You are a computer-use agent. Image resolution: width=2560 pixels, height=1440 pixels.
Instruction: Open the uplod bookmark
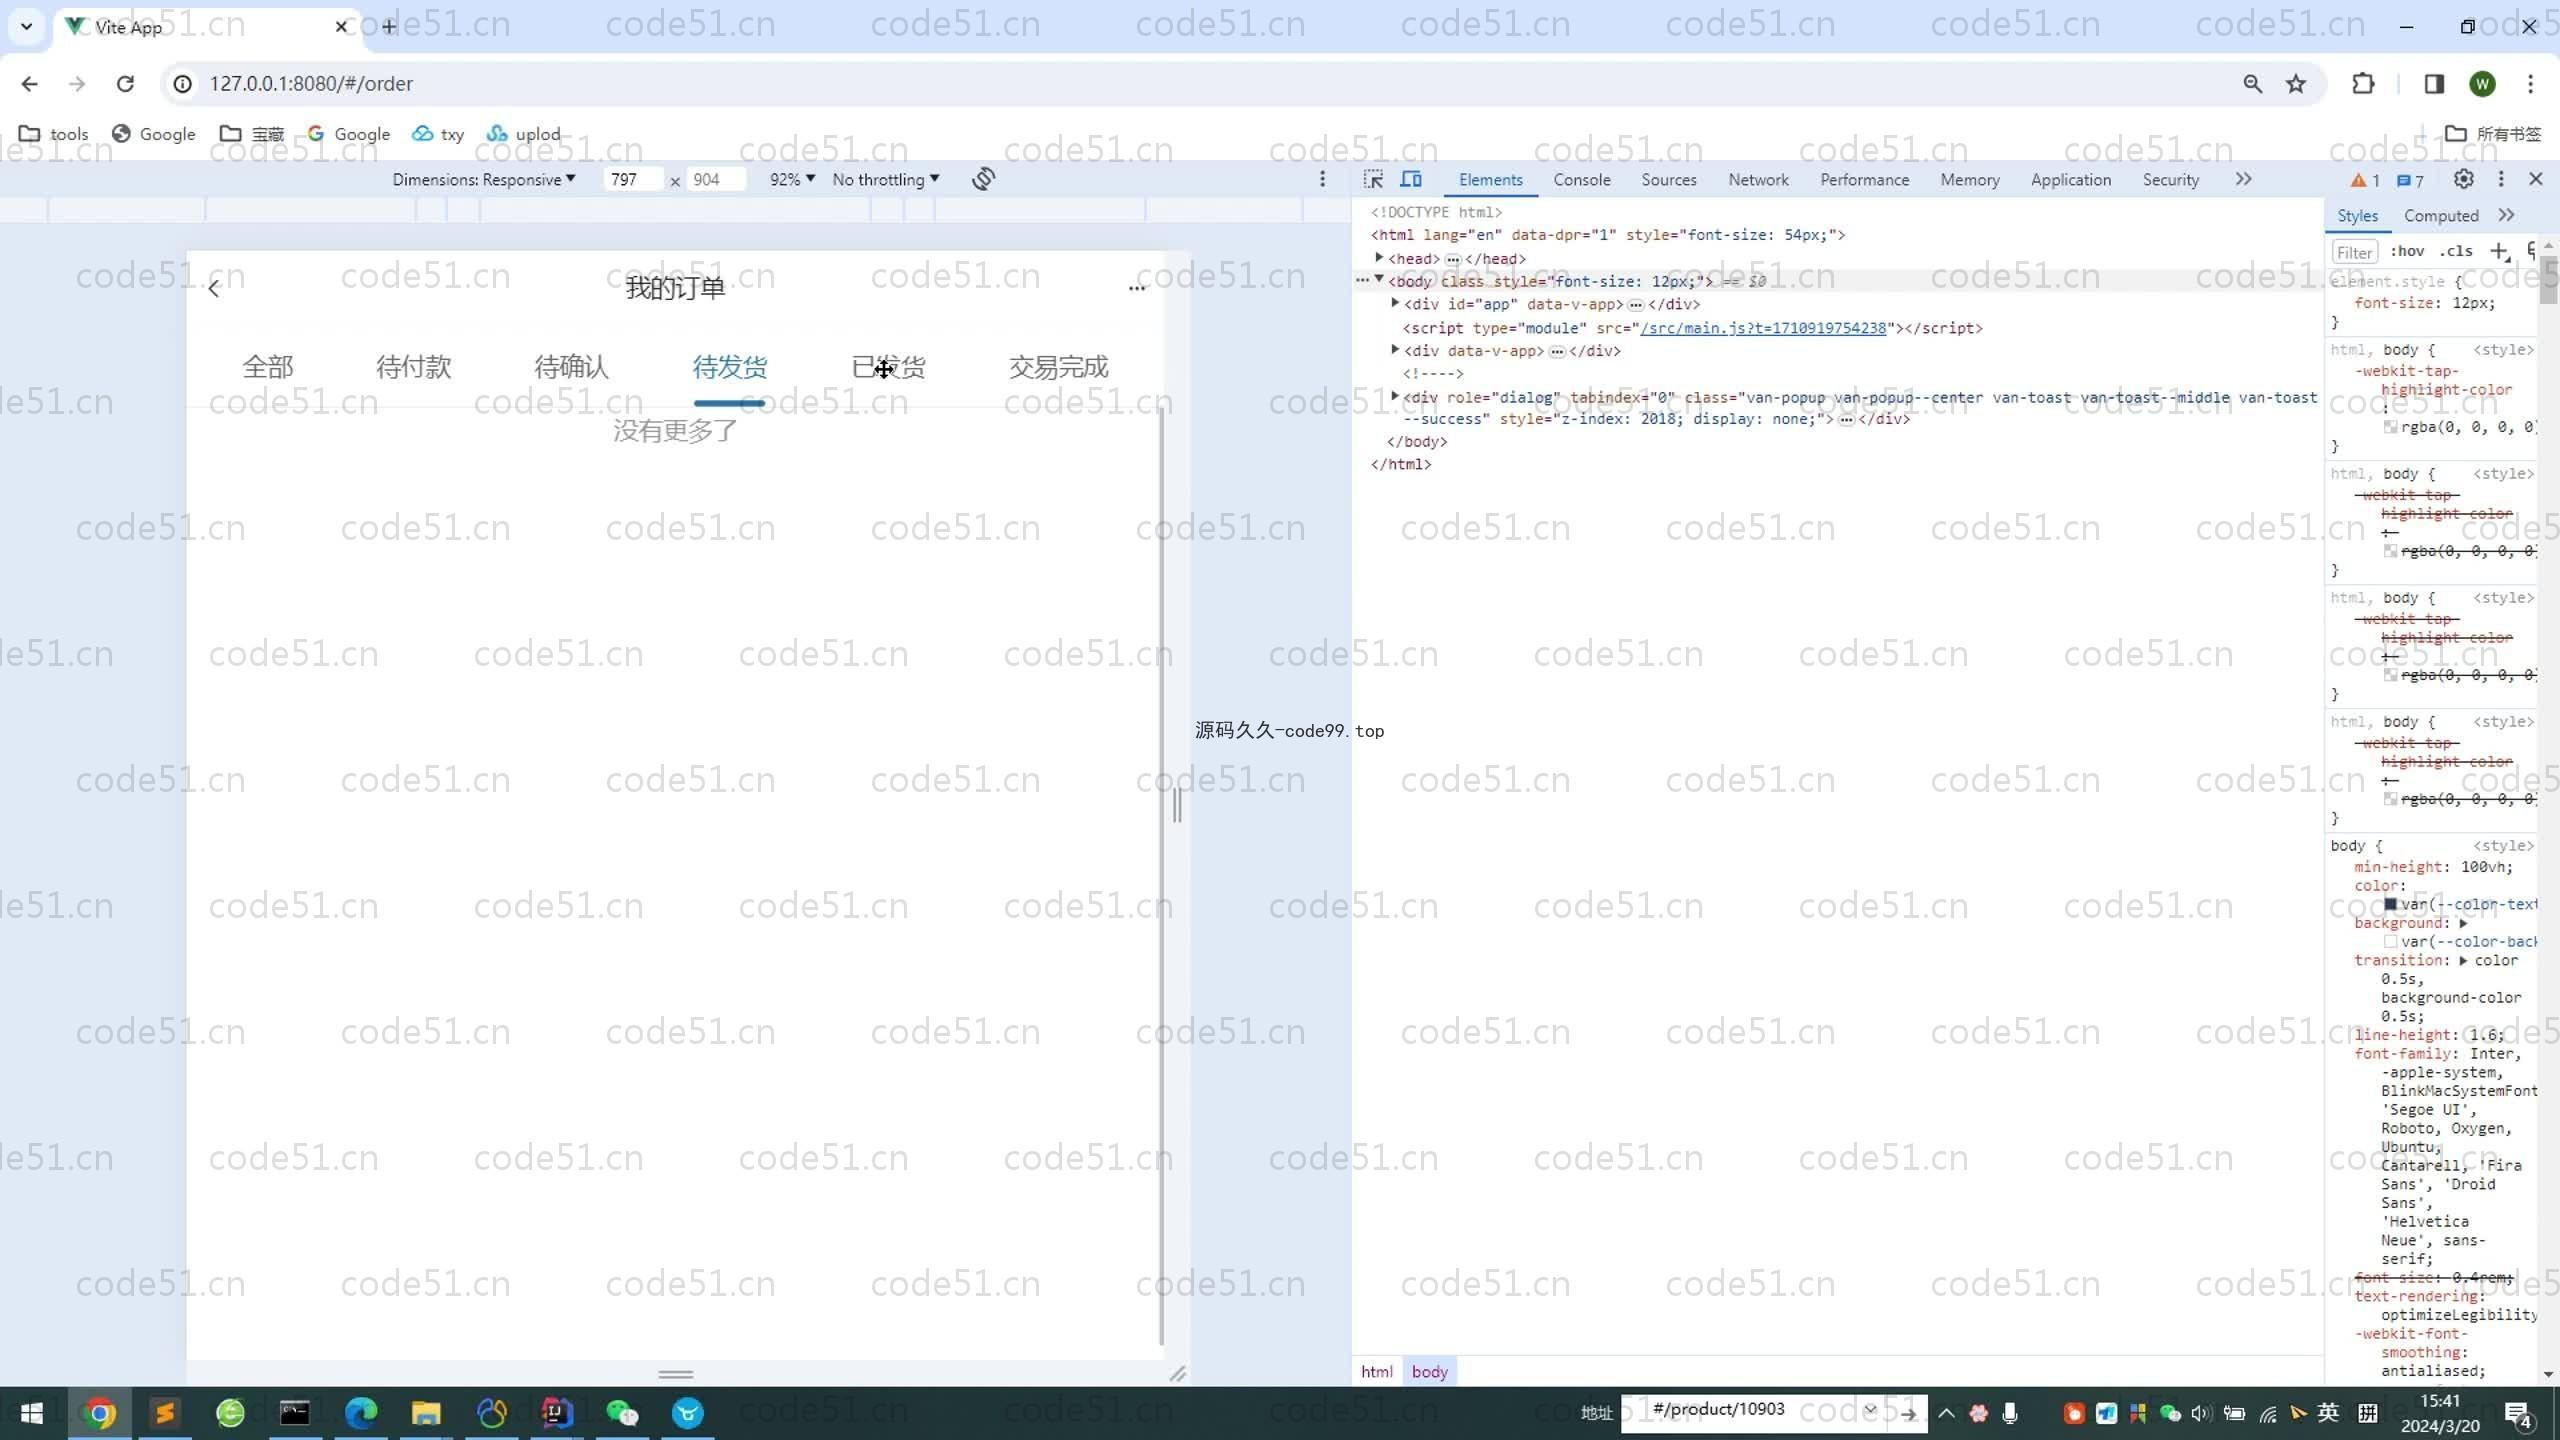click(523, 134)
